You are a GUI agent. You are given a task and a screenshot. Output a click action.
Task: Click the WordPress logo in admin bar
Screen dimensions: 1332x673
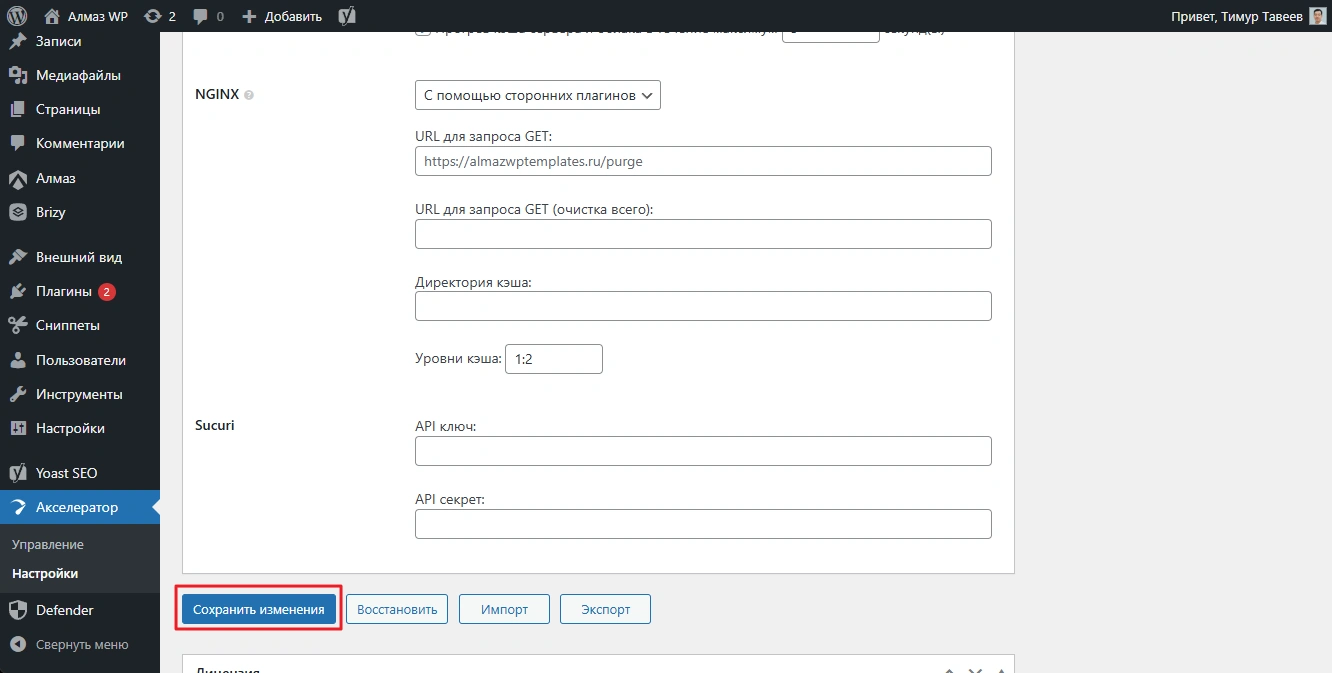(17, 16)
